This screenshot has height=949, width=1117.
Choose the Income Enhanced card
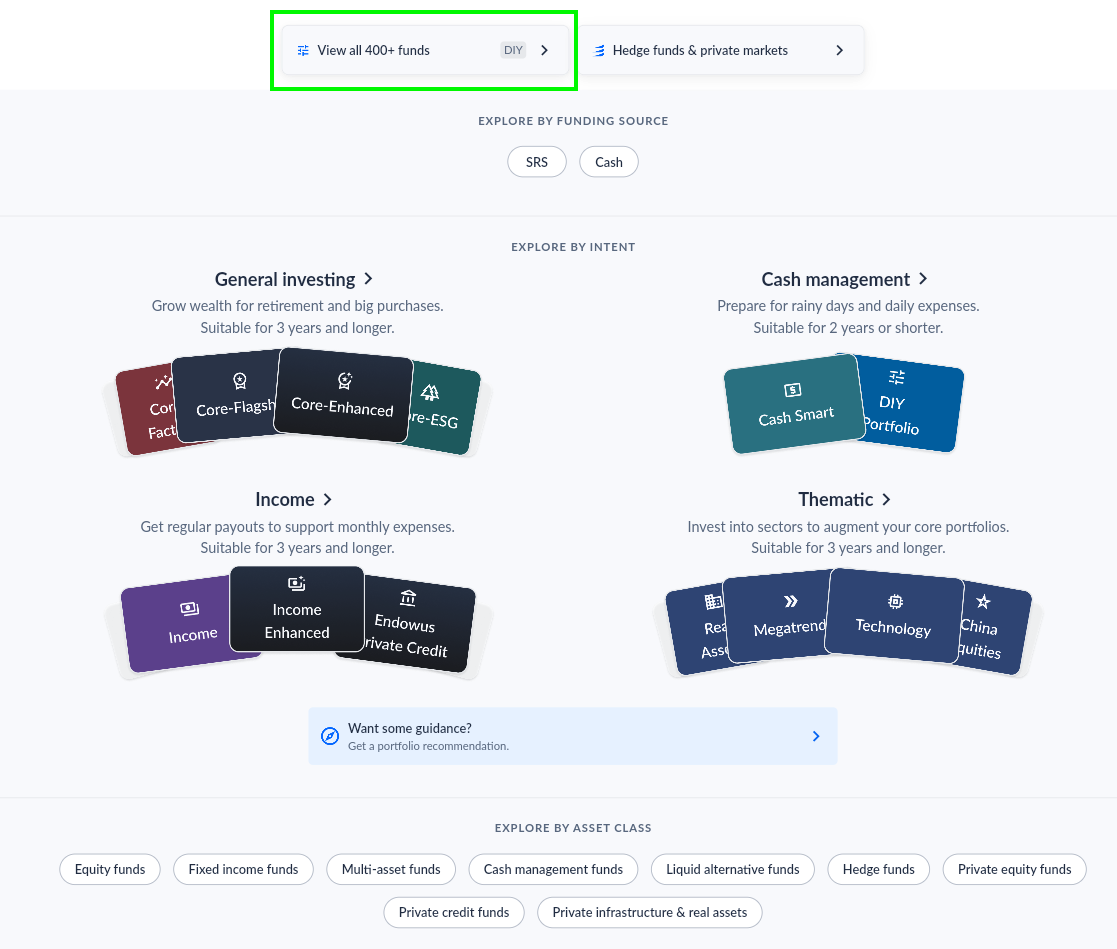[x=297, y=610]
